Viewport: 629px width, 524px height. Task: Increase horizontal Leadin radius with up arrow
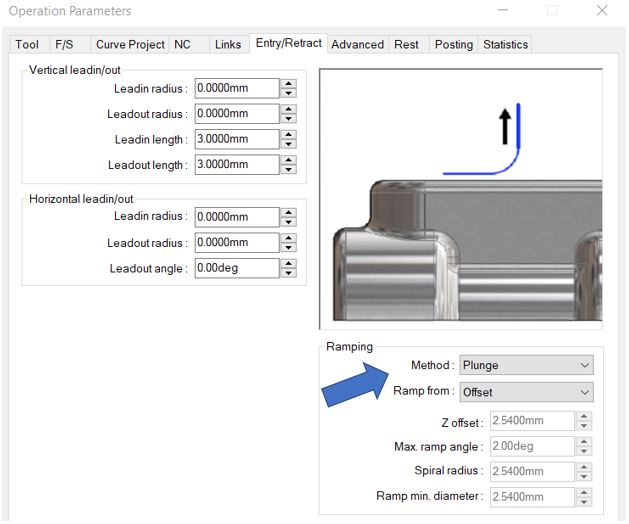coord(288,212)
